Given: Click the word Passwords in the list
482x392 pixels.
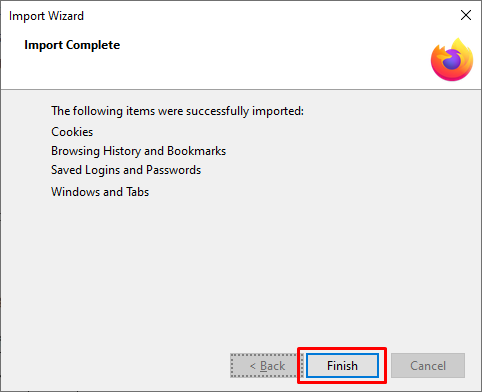Looking at the screenshot, I should coord(173,170).
